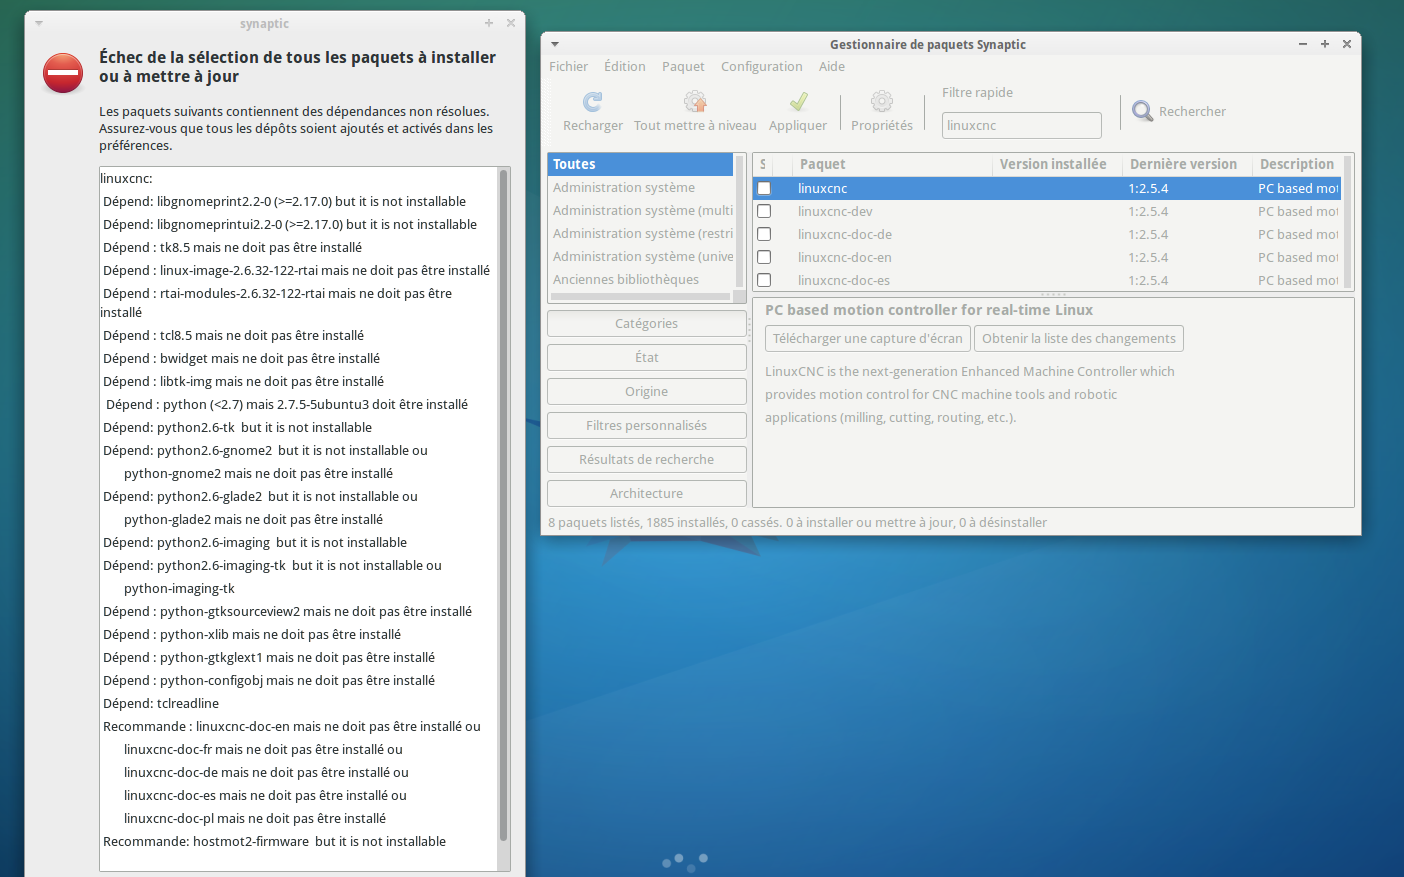Open Synaptic main window menu arrow
Image resolution: width=1404 pixels, height=877 pixels.
click(555, 44)
